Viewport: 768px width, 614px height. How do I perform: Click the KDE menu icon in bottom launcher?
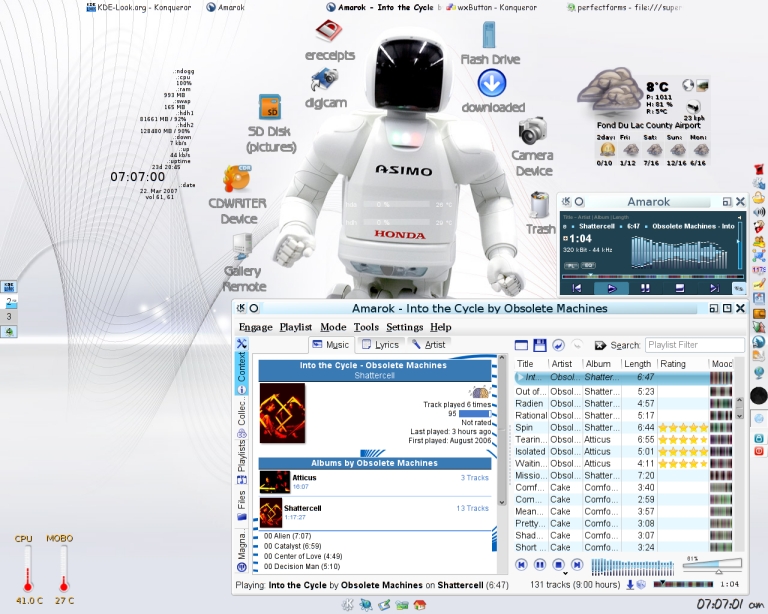[347, 605]
